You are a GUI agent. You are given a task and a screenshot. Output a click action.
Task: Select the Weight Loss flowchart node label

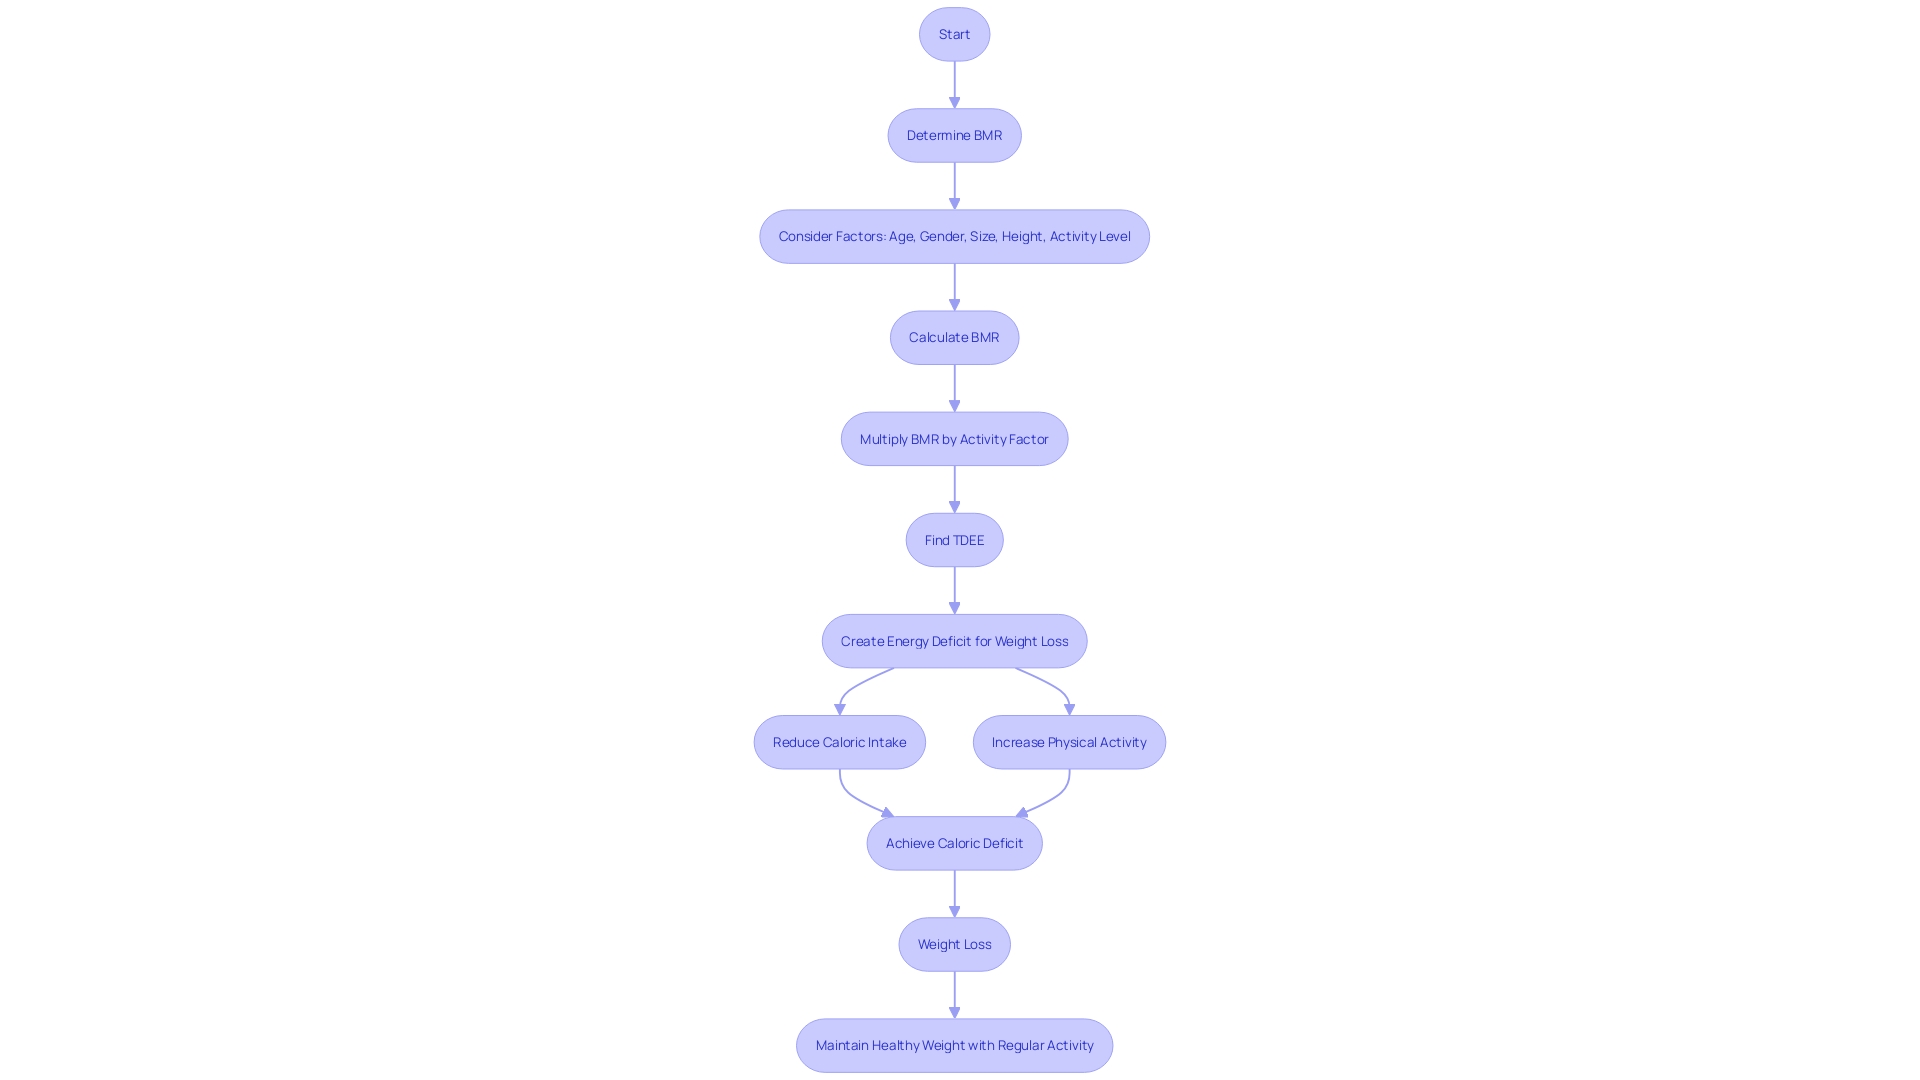(955, 944)
